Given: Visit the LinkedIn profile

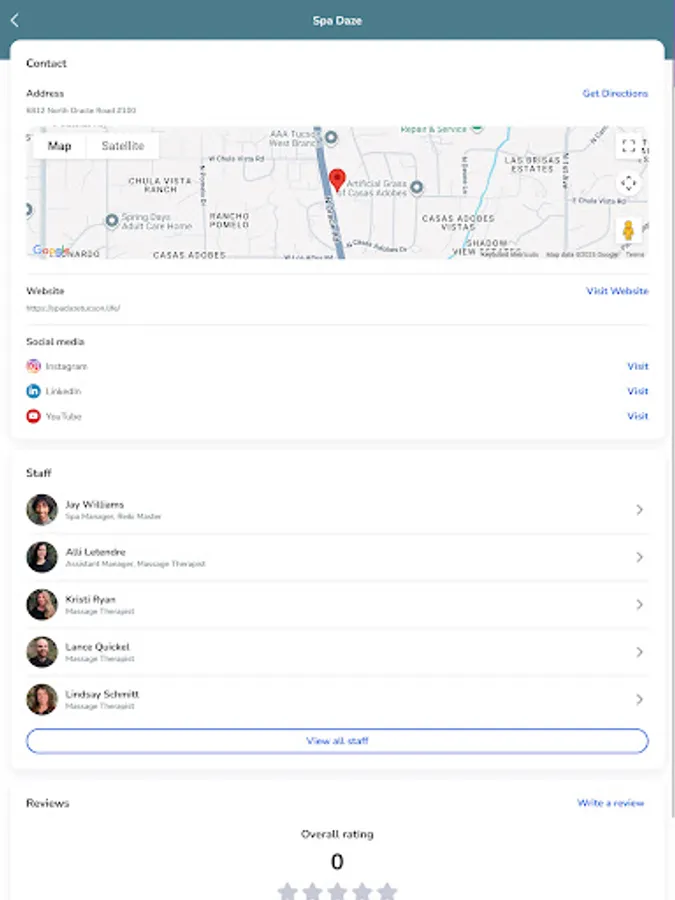Looking at the screenshot, I should coord(638,391).
